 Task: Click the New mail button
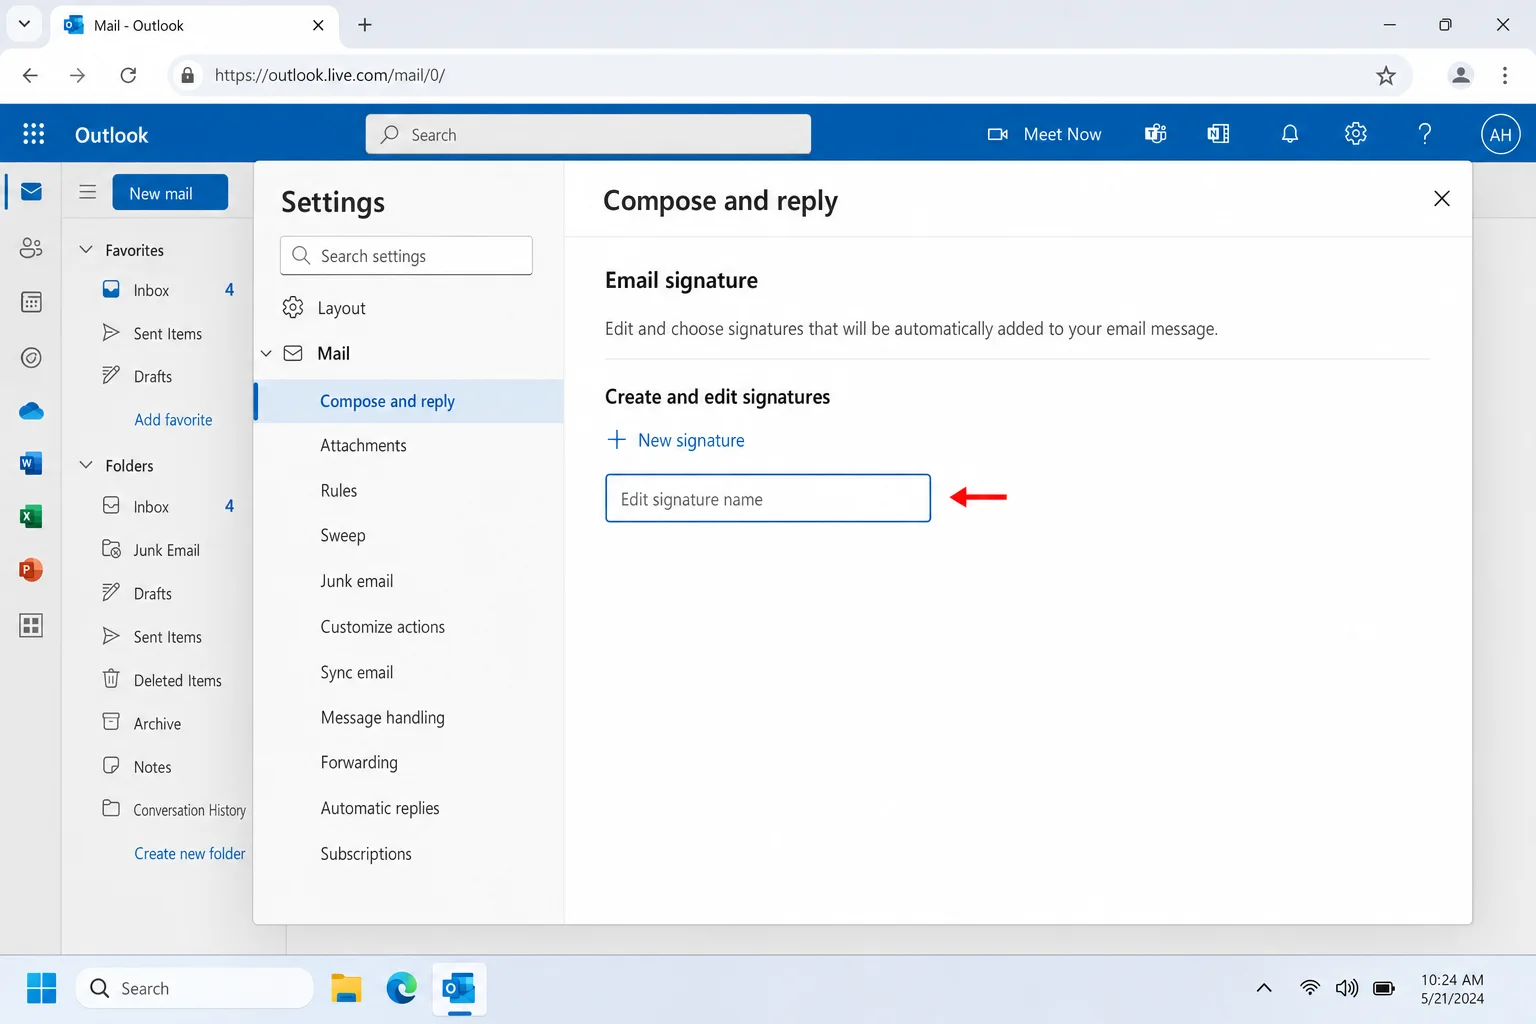pos(170,193)
